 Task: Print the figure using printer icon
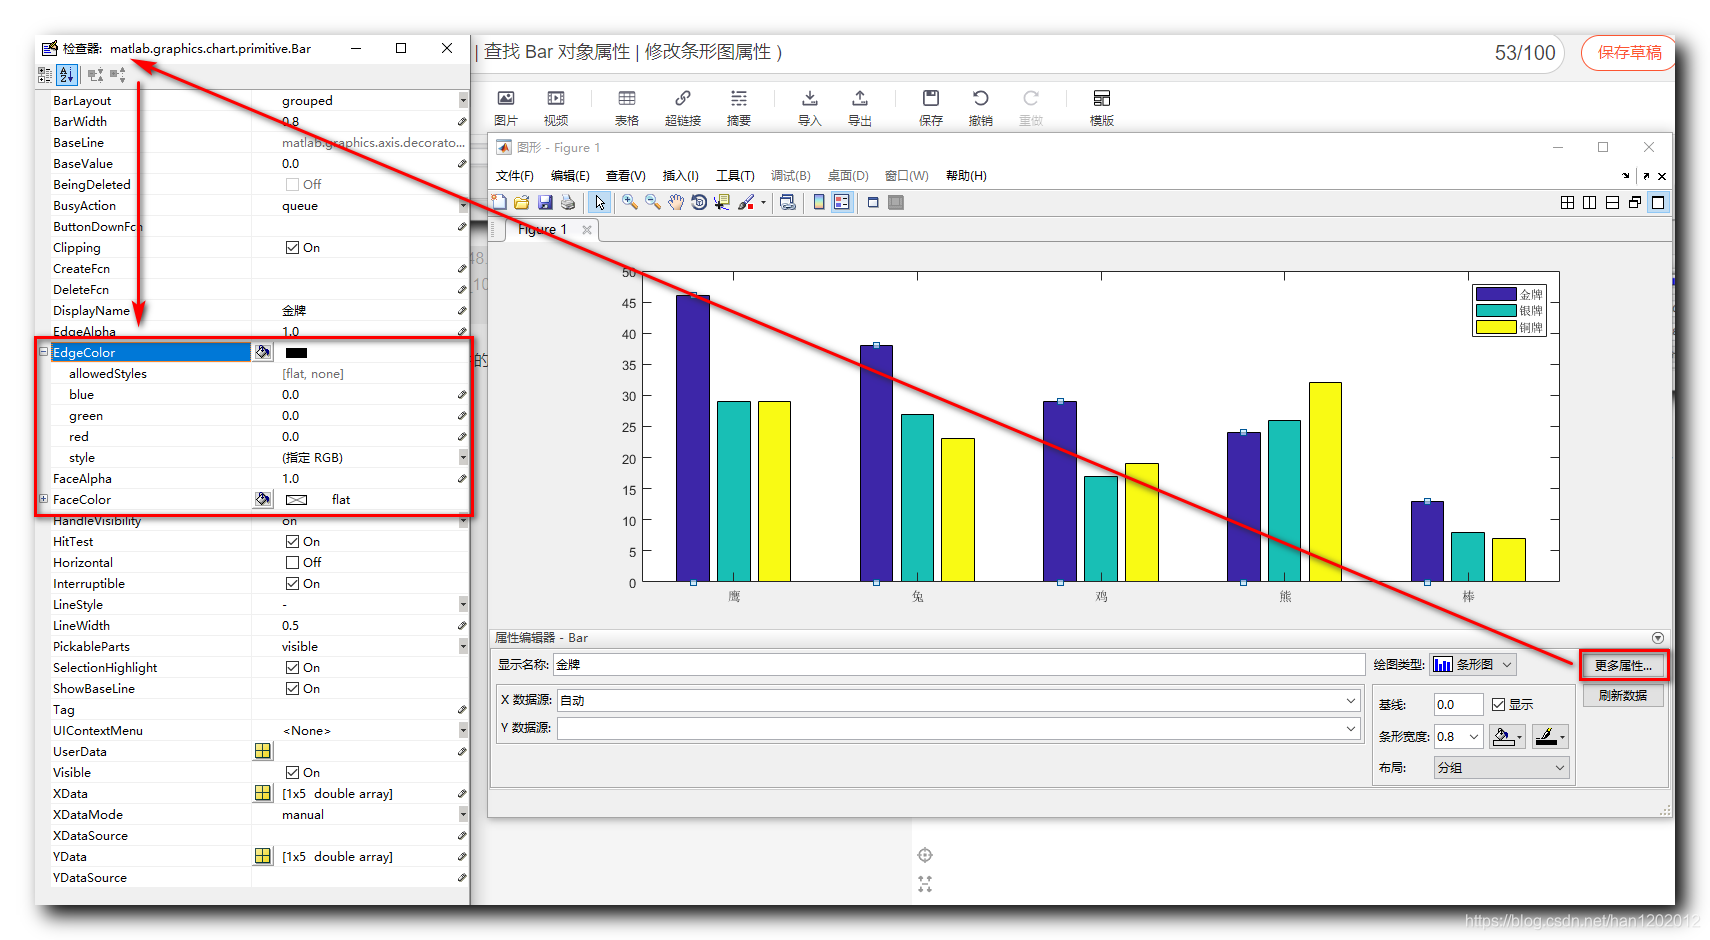point(568,202)
